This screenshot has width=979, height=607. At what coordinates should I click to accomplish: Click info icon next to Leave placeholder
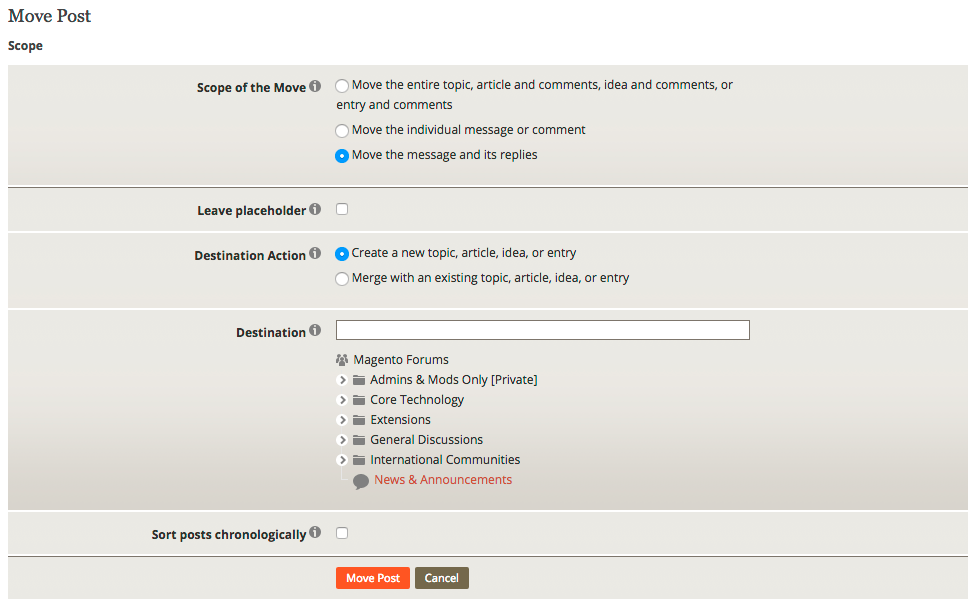(x=315, y=209)
